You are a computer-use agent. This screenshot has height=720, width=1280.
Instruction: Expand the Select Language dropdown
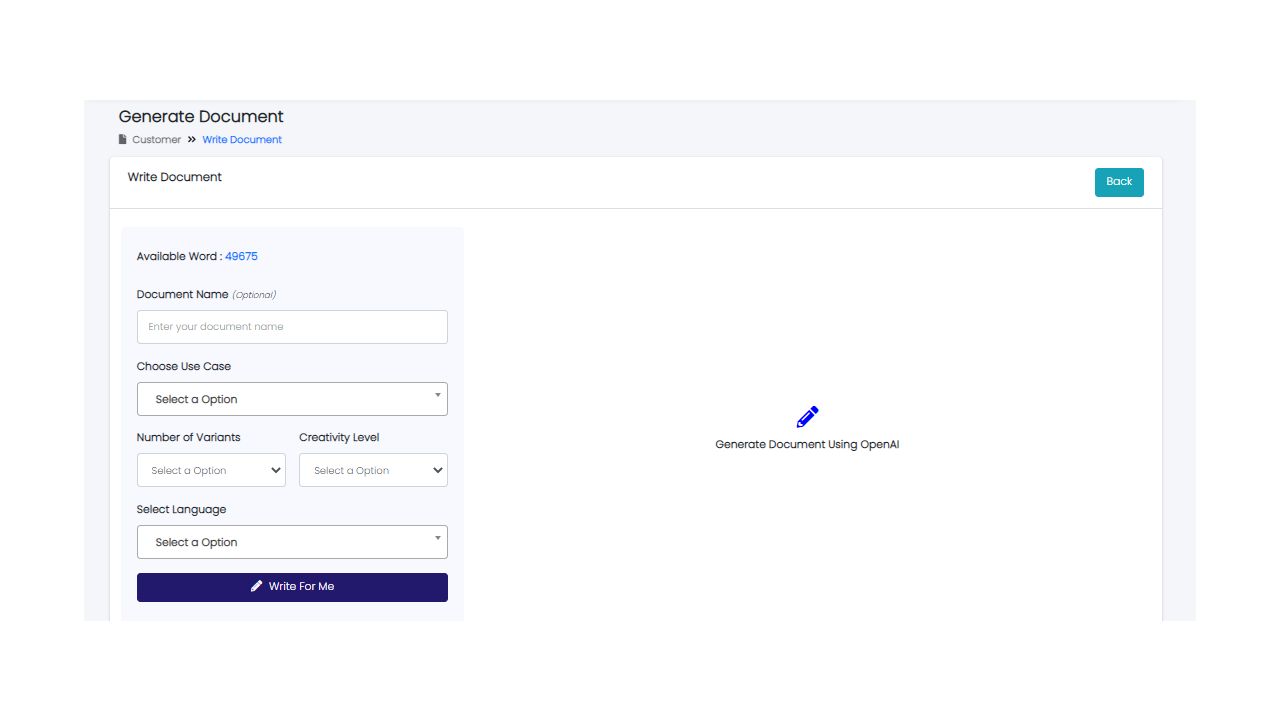coord(292,542)
